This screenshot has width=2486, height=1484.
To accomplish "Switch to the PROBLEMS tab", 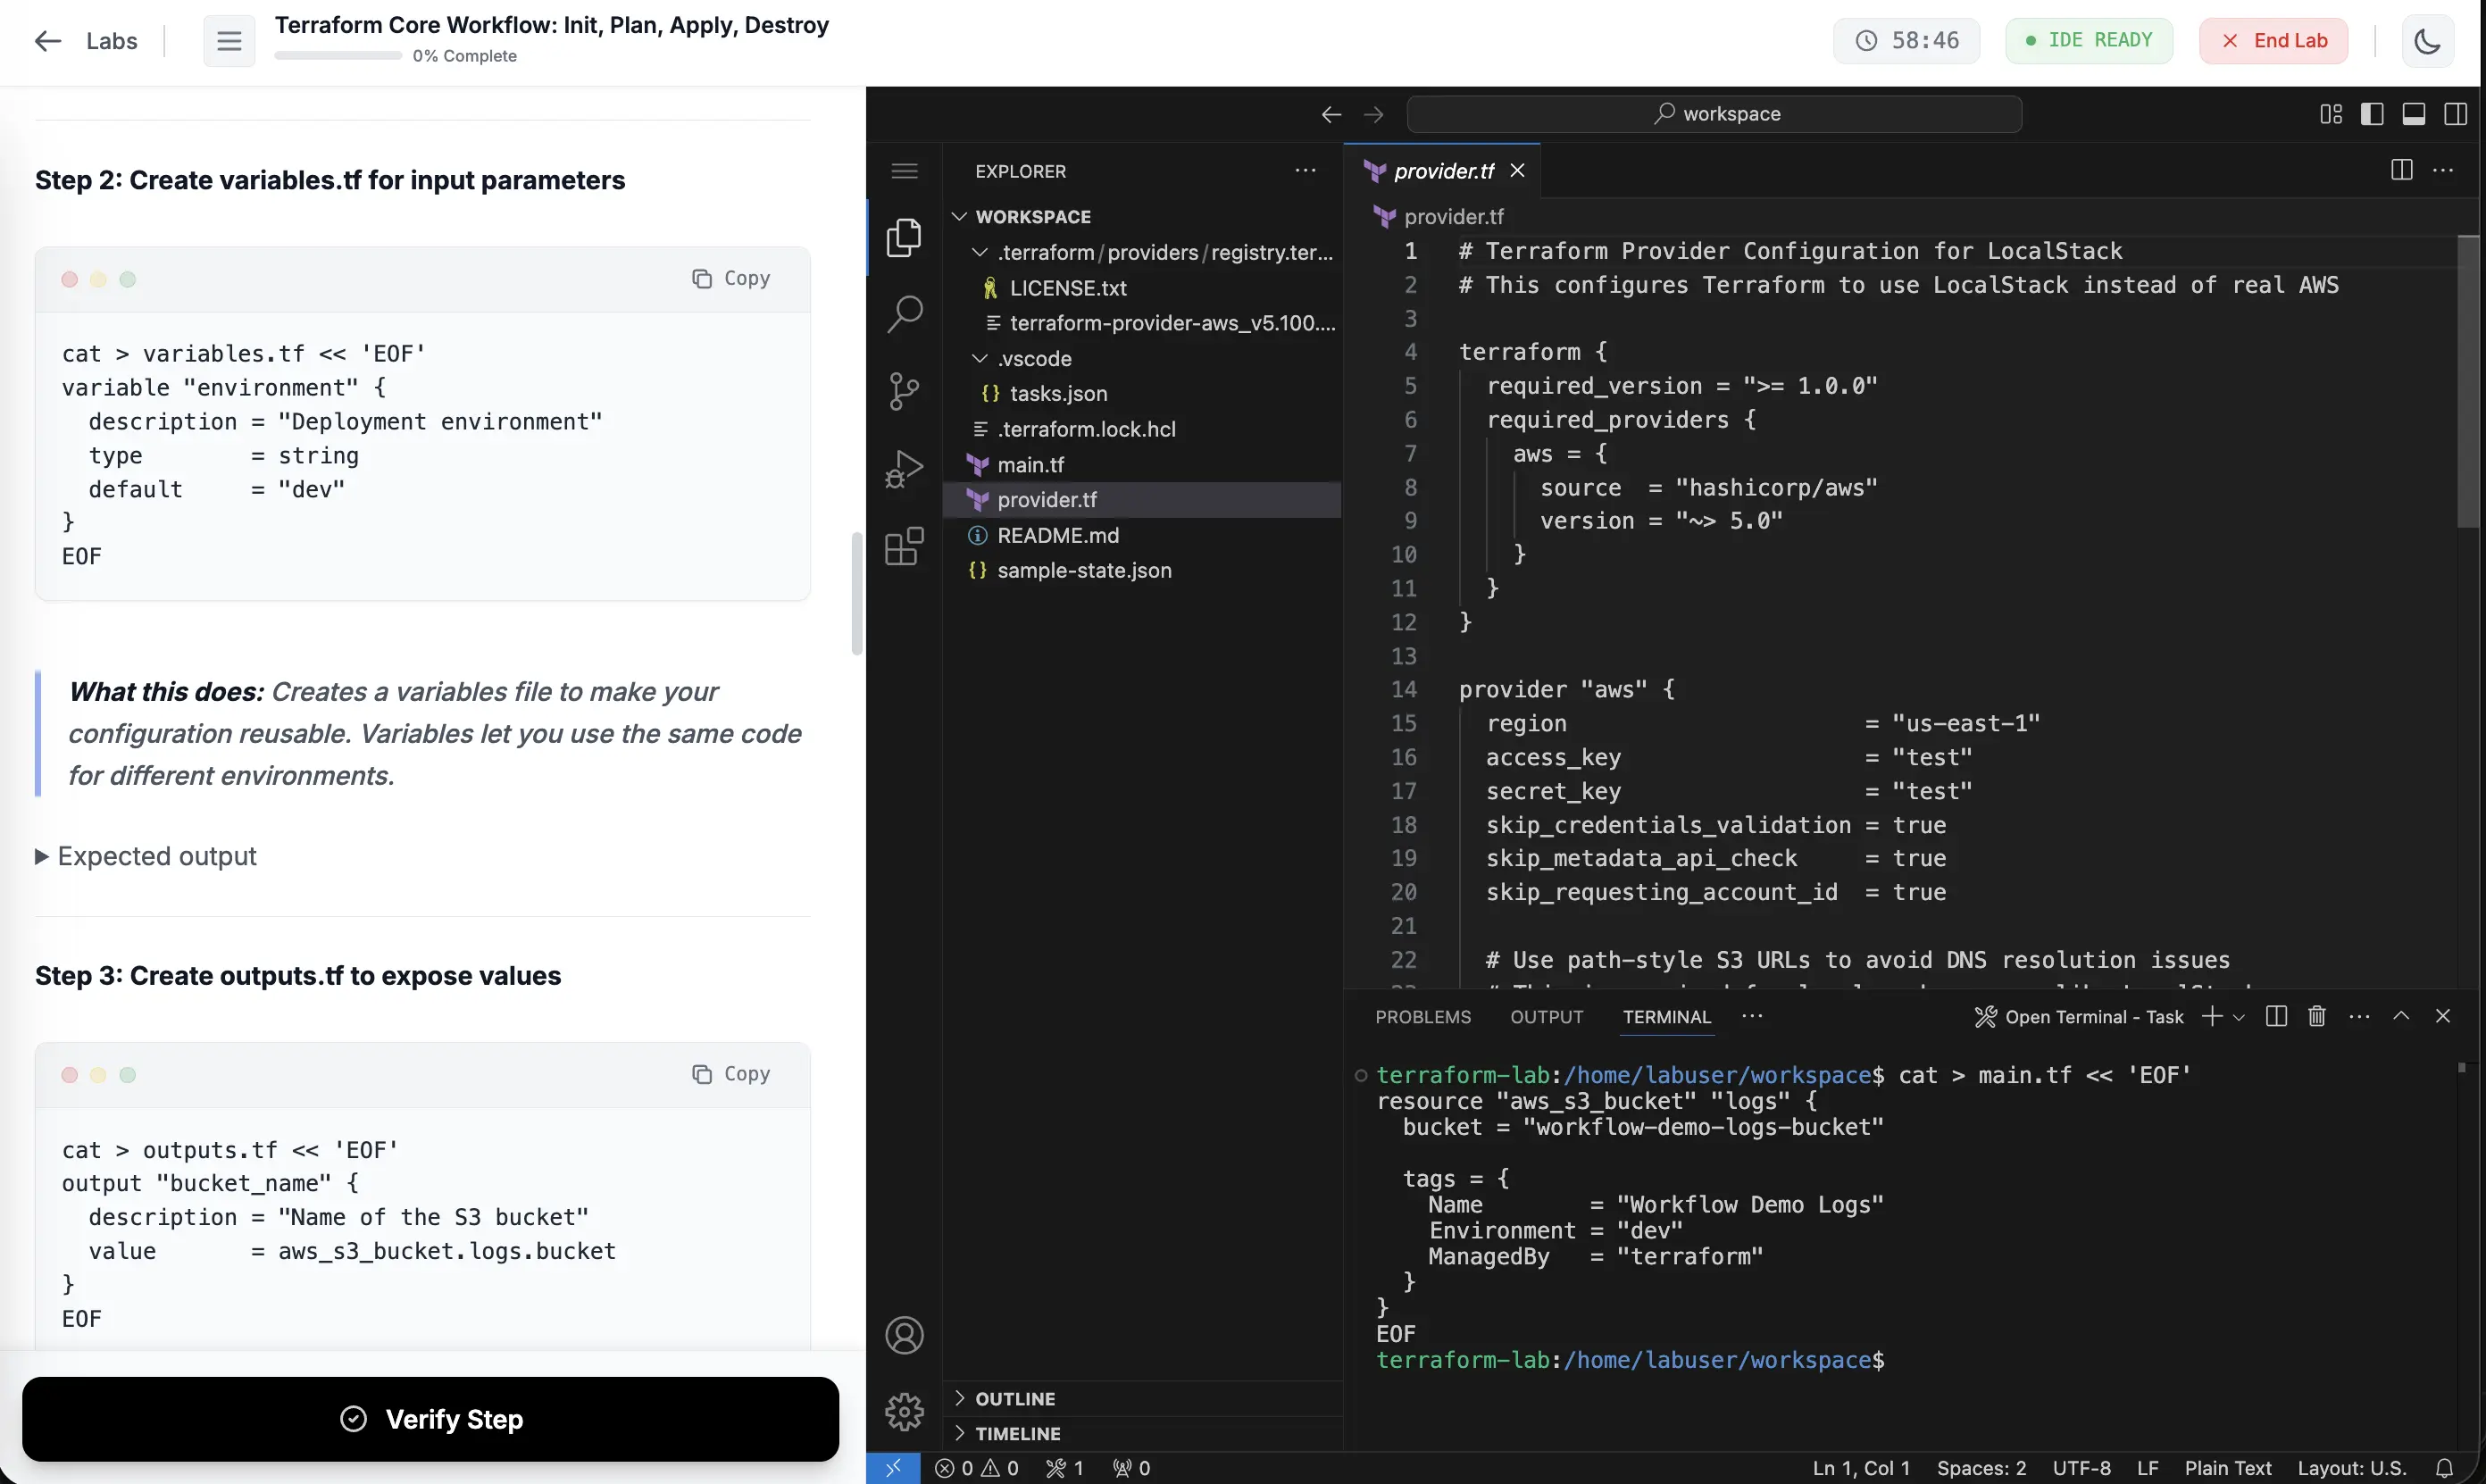I will (x=1423, y=1017).
